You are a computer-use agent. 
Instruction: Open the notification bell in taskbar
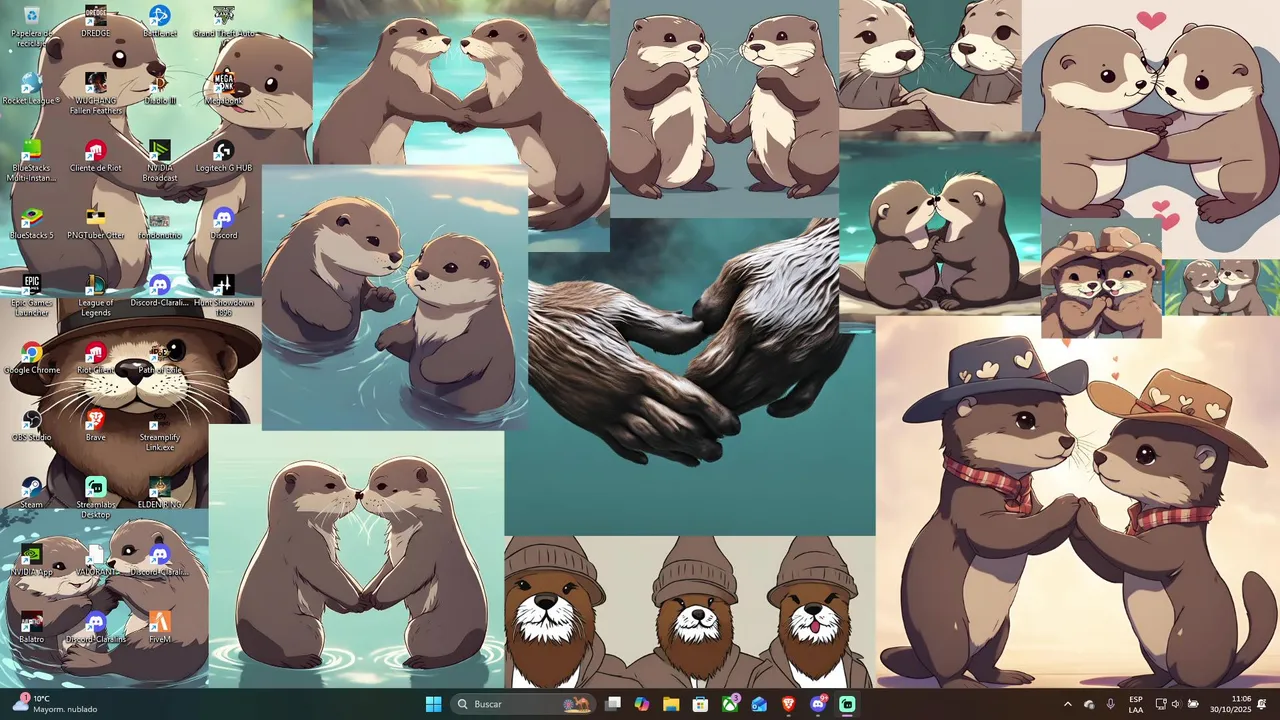click(1262, 704)
